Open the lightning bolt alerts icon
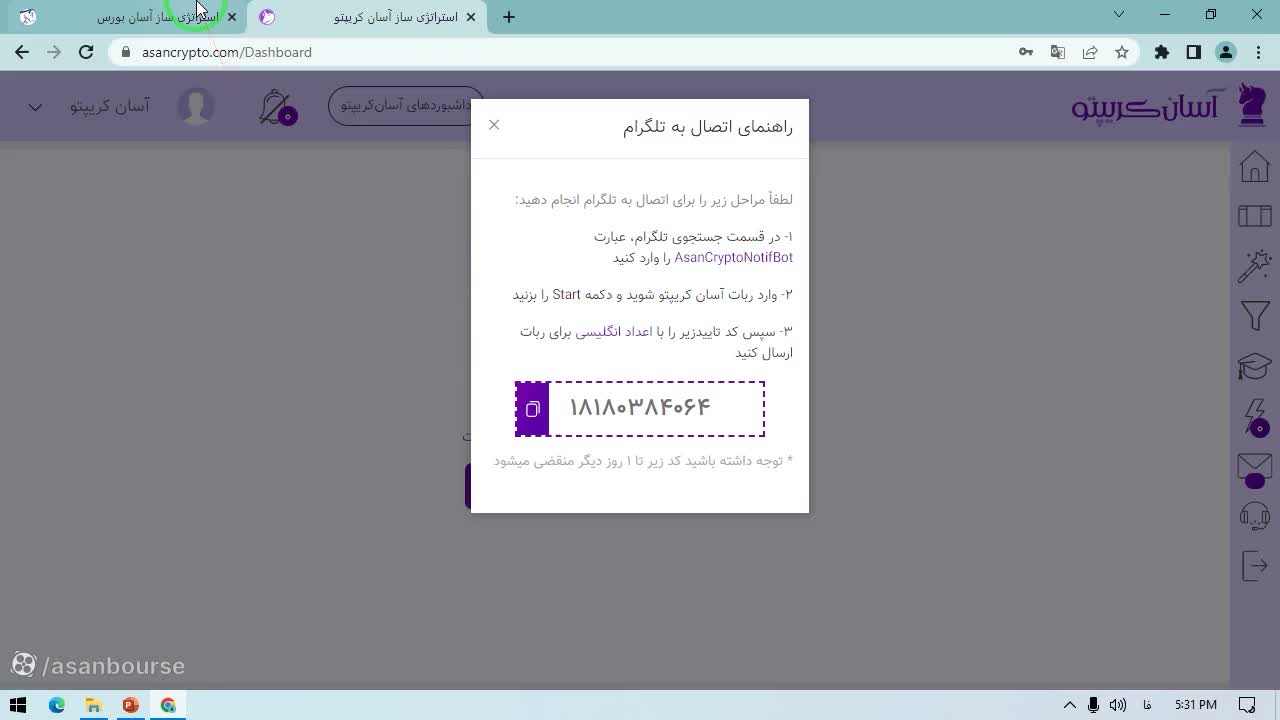1280x720 pixels. (1255, 417)
